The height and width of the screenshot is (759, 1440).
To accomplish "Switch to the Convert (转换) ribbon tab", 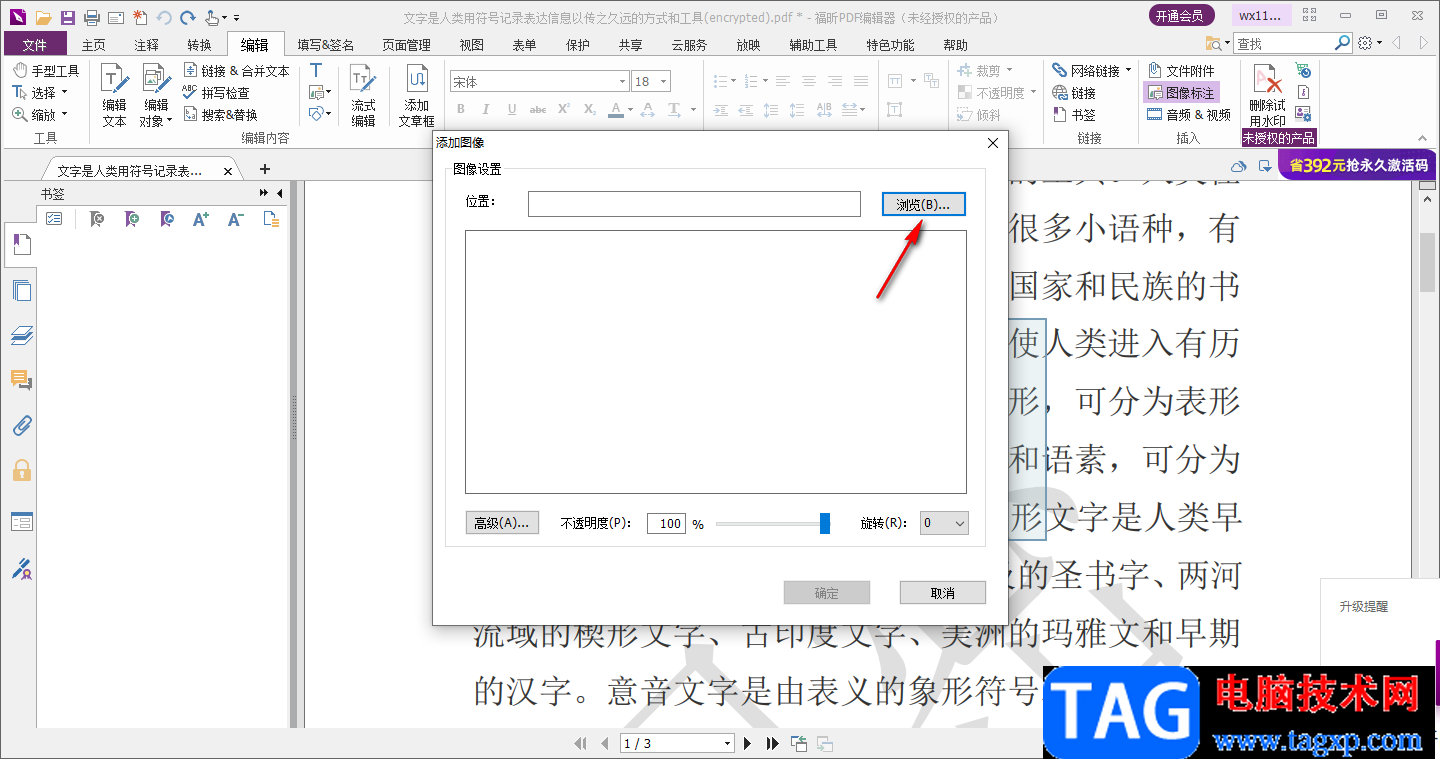I will 199,45.
